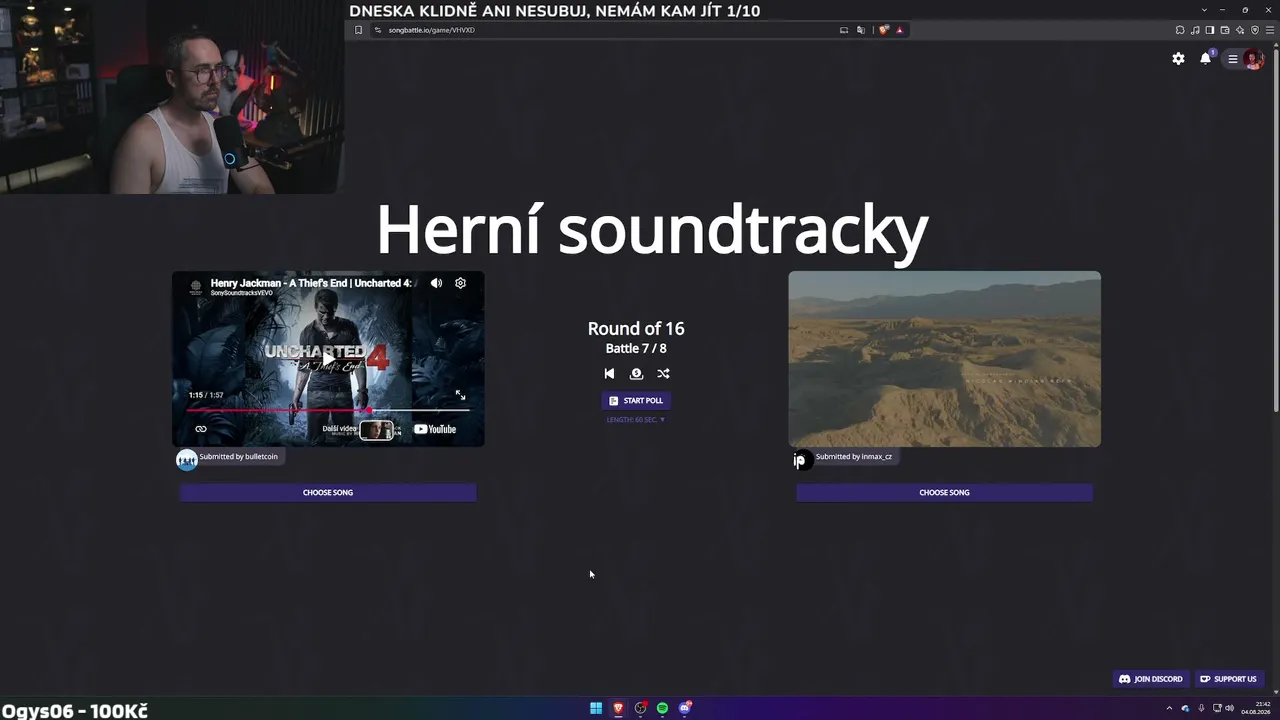Open the browser extensions puzzle icon
1280x720 pixels.
tap(1180, 30)
